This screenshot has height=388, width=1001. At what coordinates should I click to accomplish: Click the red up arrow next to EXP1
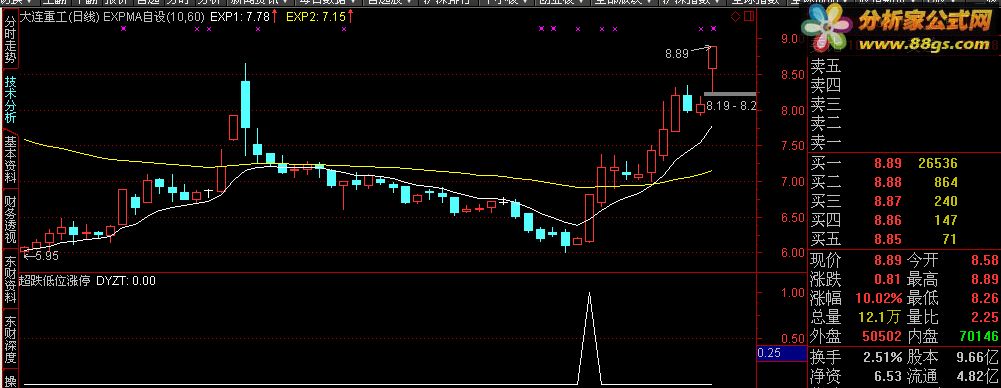point(275,16)
